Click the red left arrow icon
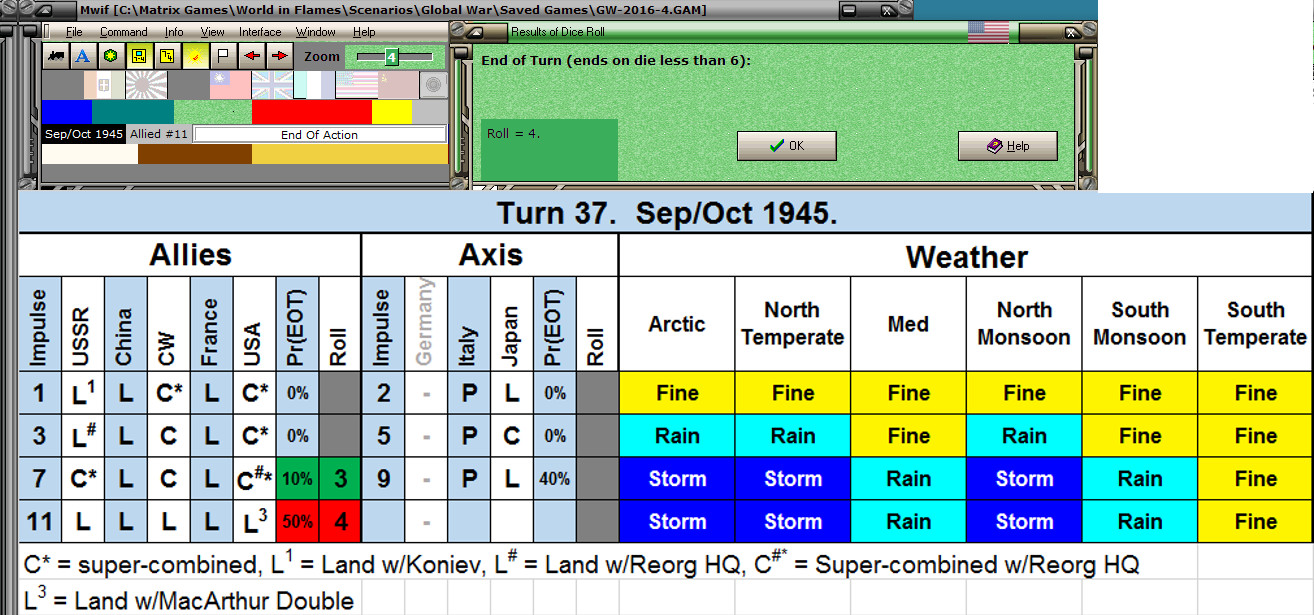 click(x=251, y=57)
